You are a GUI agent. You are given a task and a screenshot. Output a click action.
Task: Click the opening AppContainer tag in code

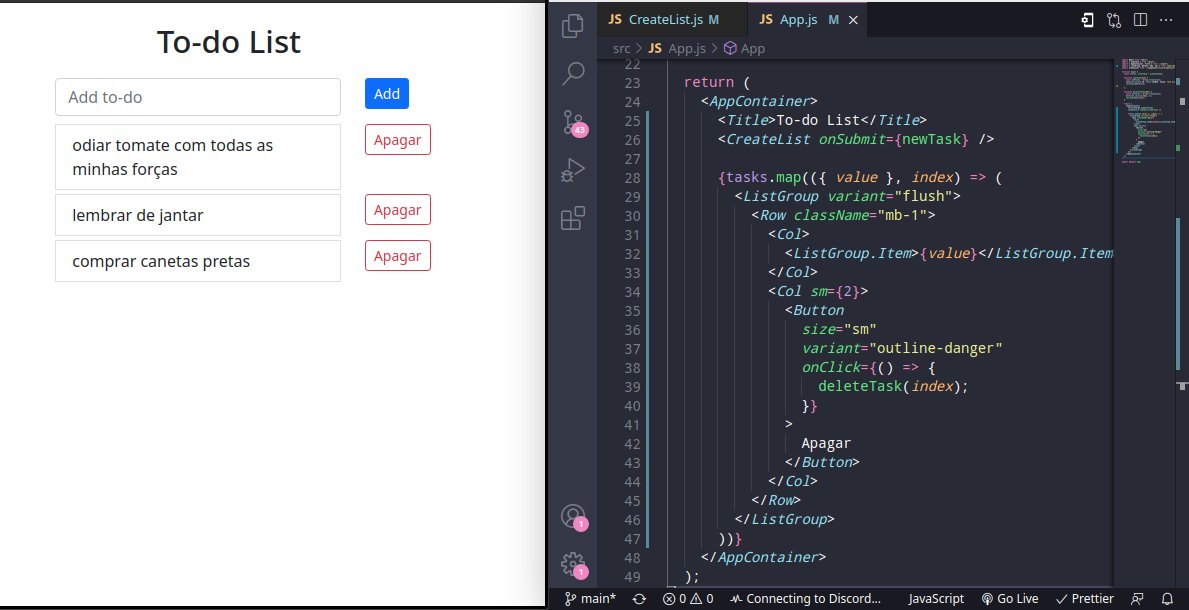760,101
